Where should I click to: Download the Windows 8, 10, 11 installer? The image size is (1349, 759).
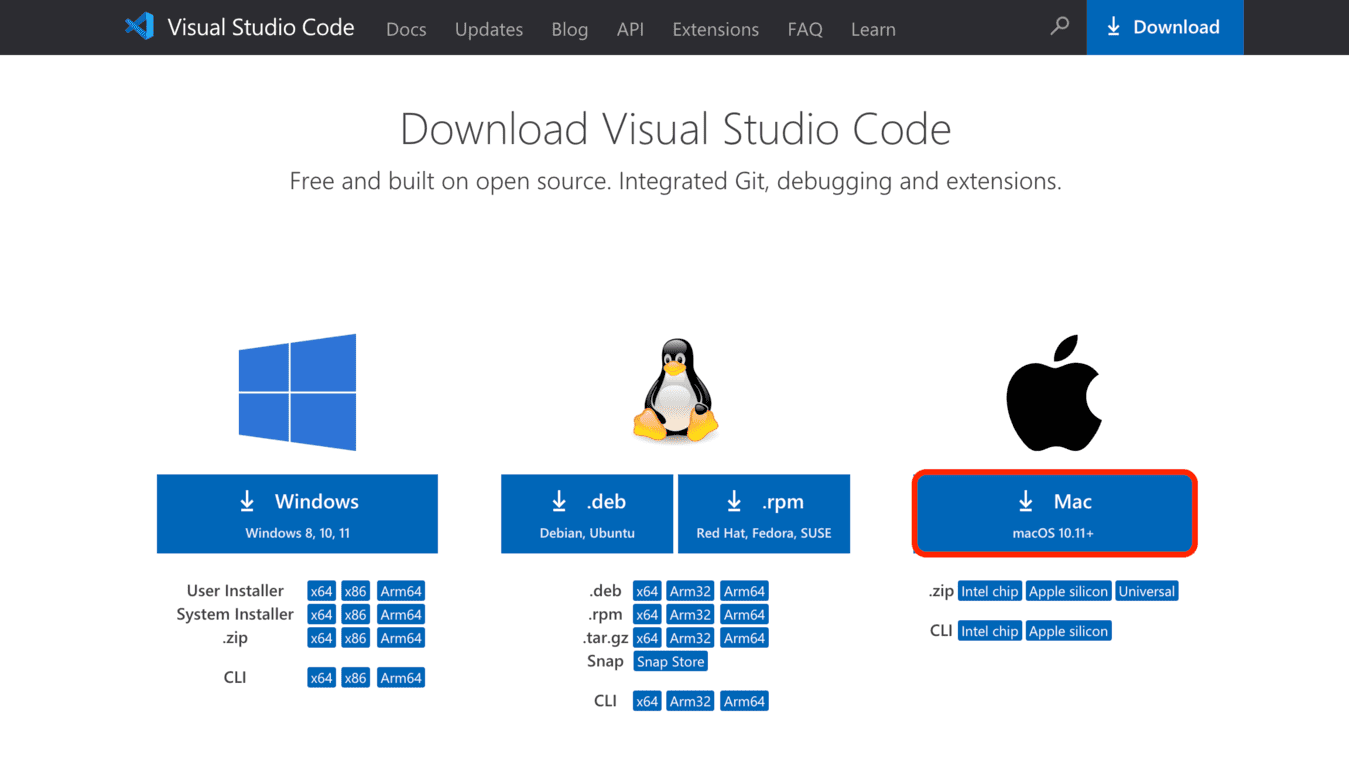[297, 514]
